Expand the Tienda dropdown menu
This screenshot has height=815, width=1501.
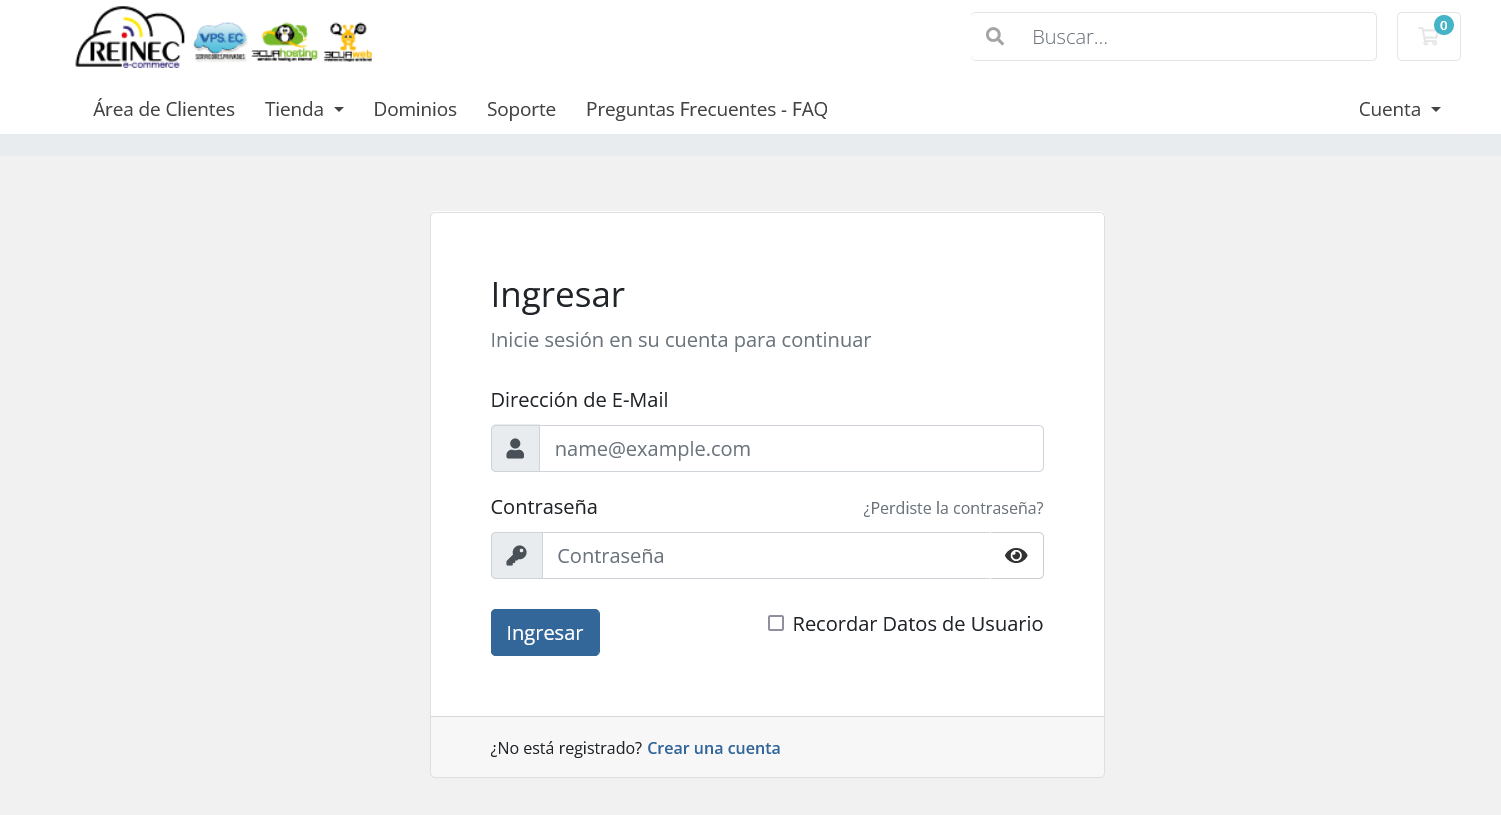[304, 109]
